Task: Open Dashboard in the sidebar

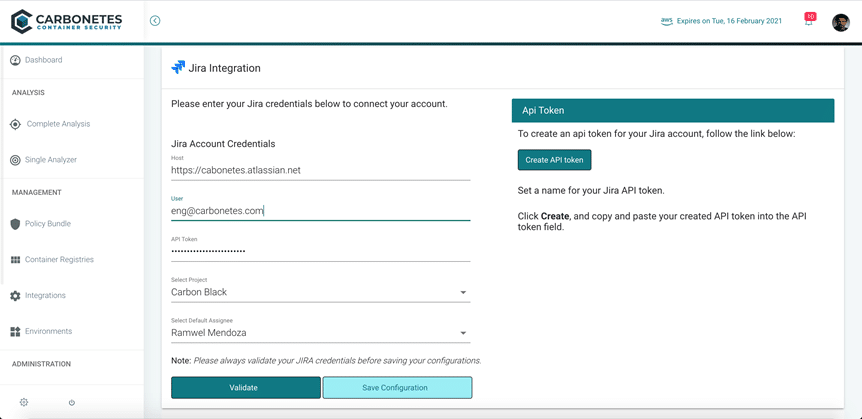Action: click(x=43, y=60)
